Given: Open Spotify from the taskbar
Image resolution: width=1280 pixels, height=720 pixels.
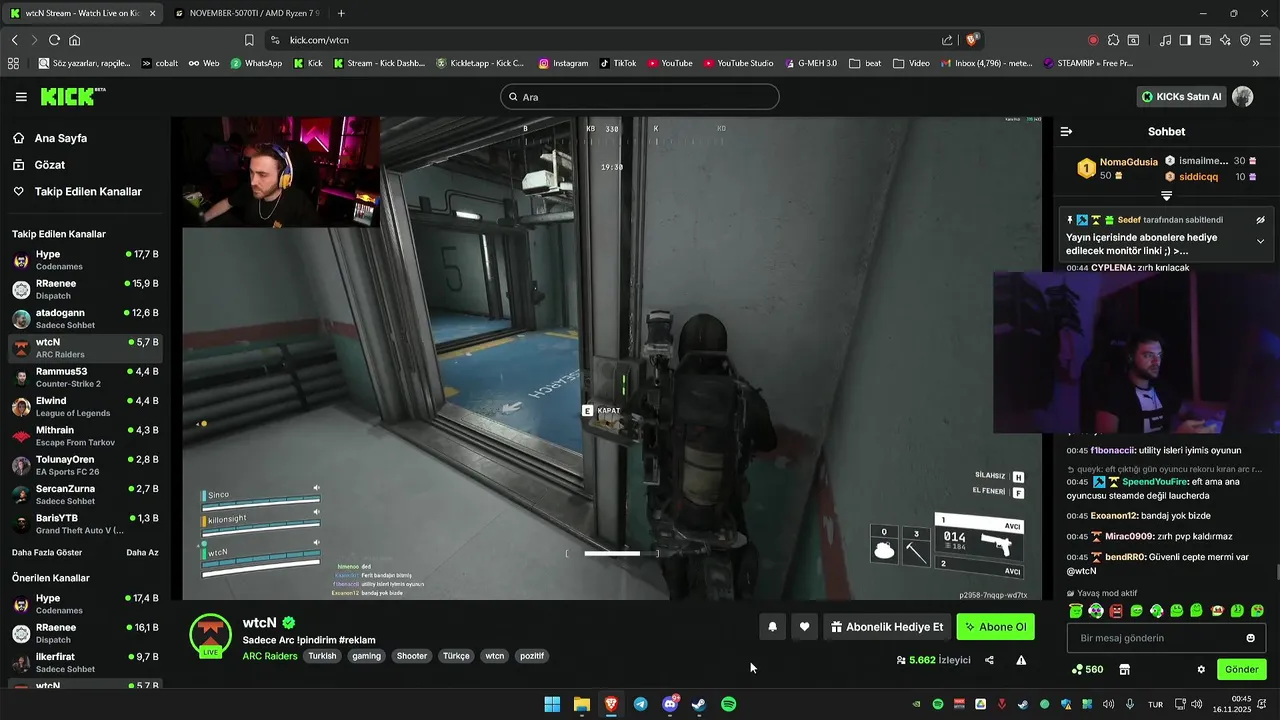Looking at the screenshot, I should tap(729, 704).
